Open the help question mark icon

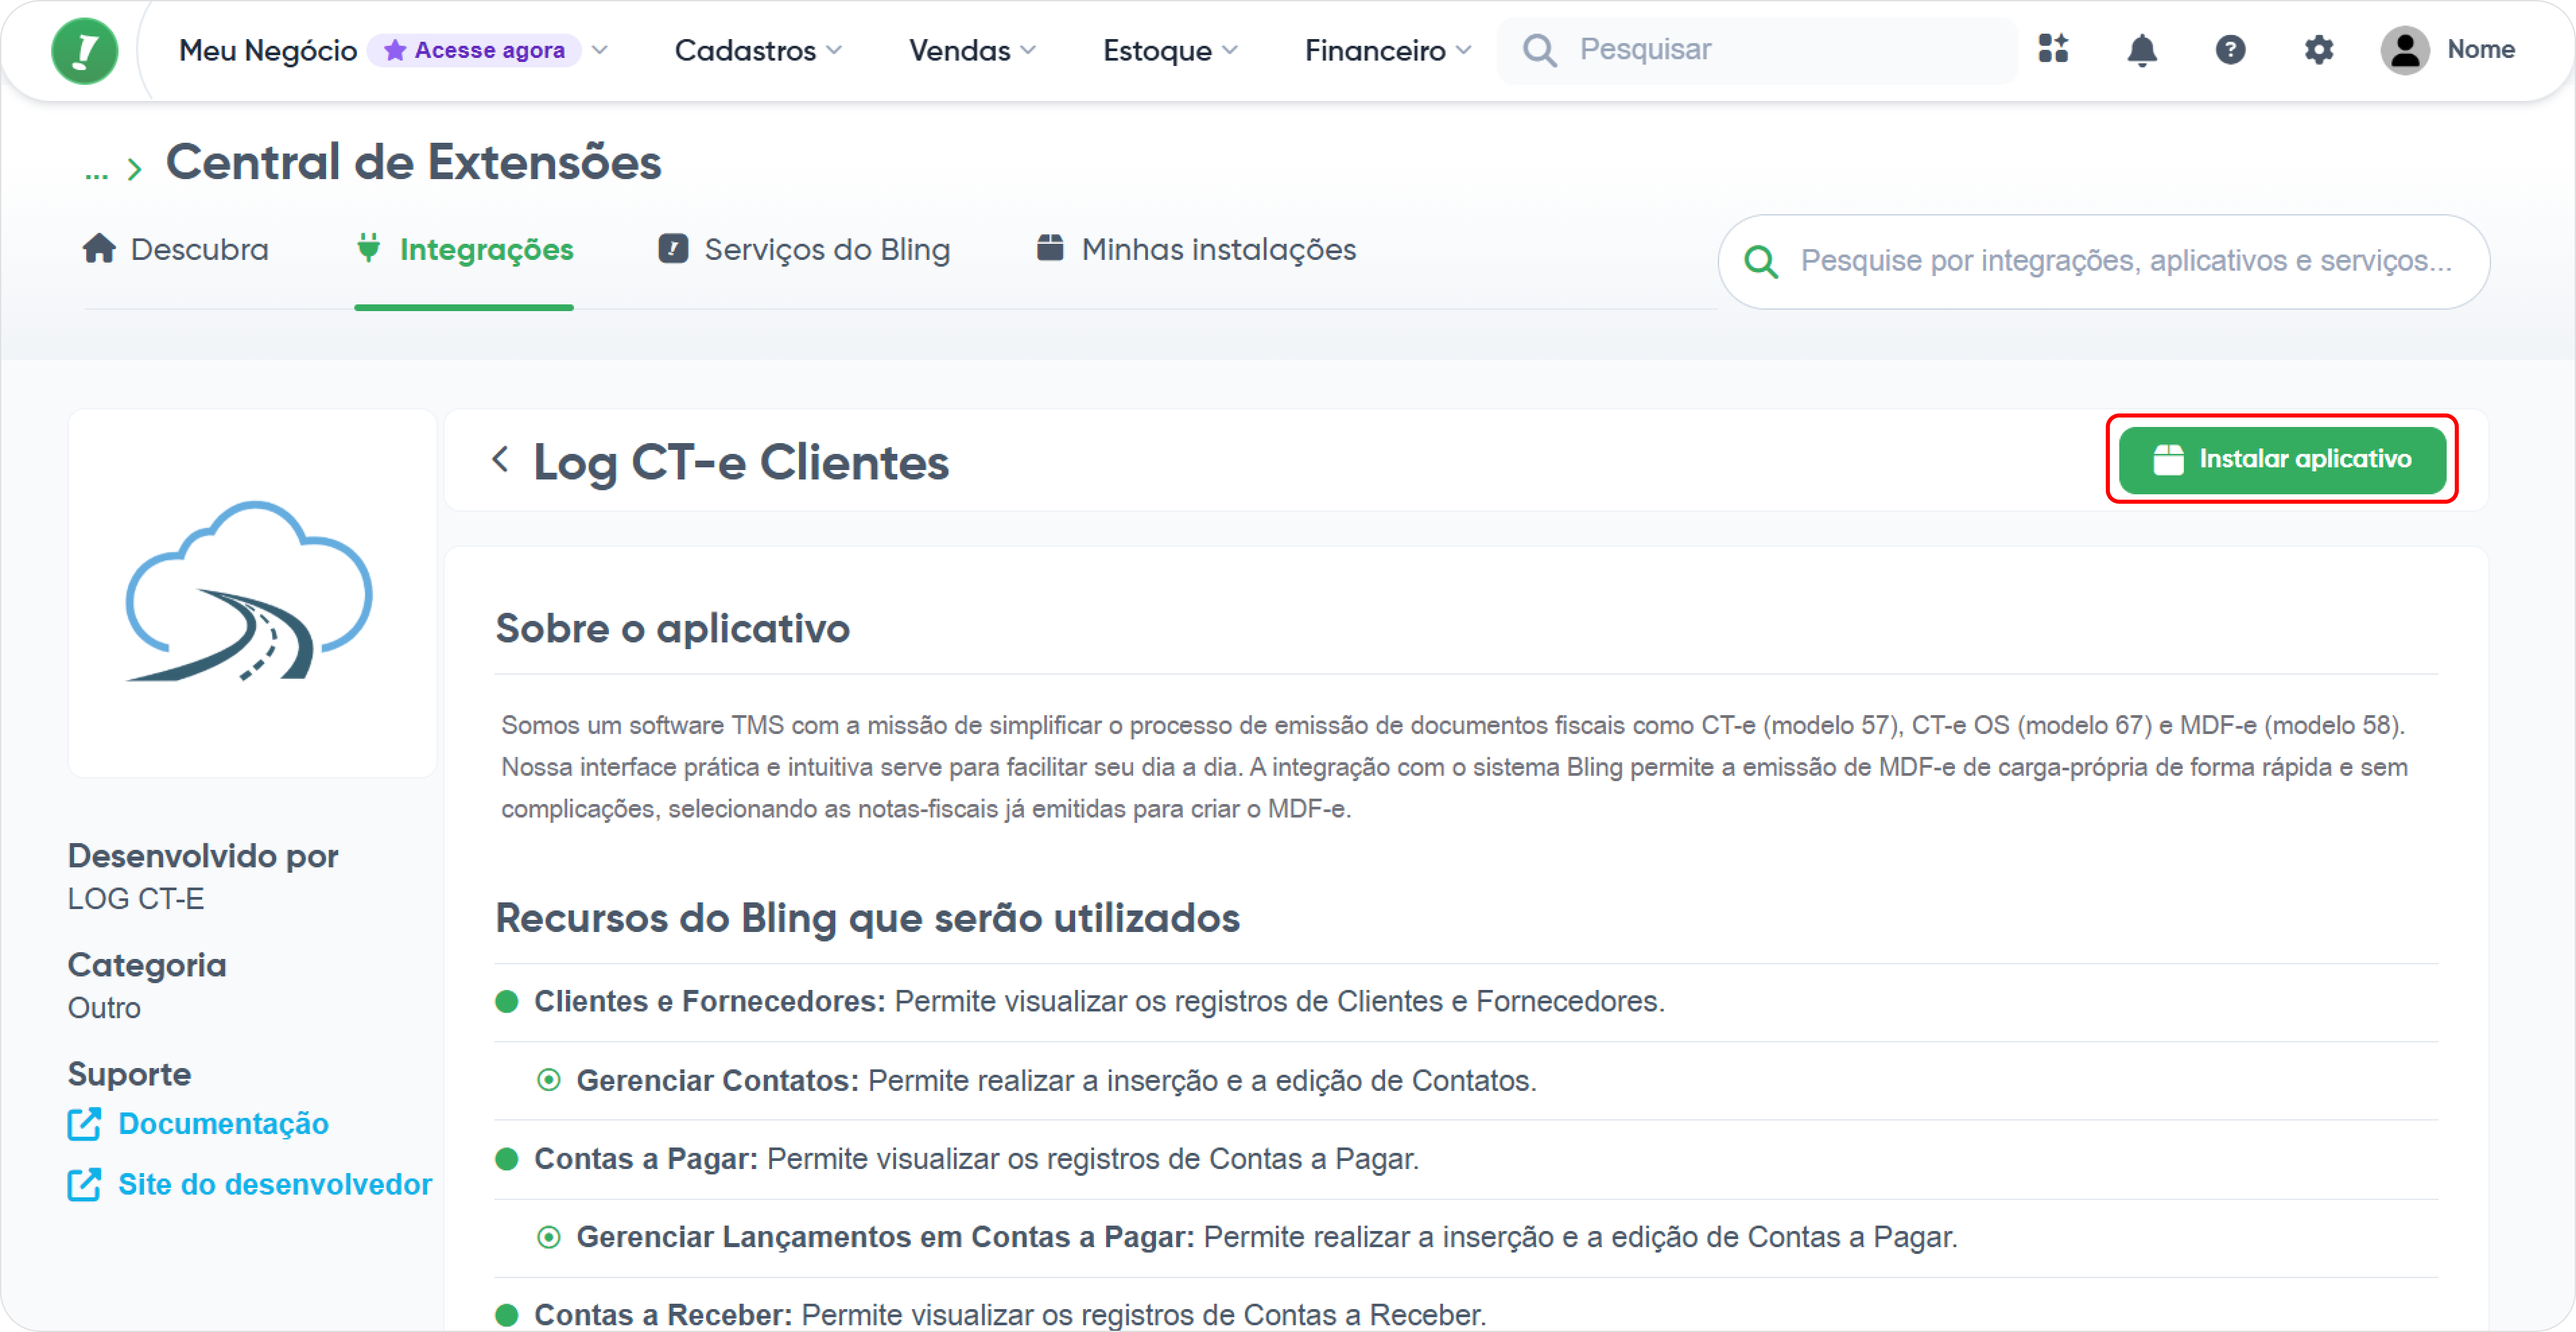(2230, 49)
